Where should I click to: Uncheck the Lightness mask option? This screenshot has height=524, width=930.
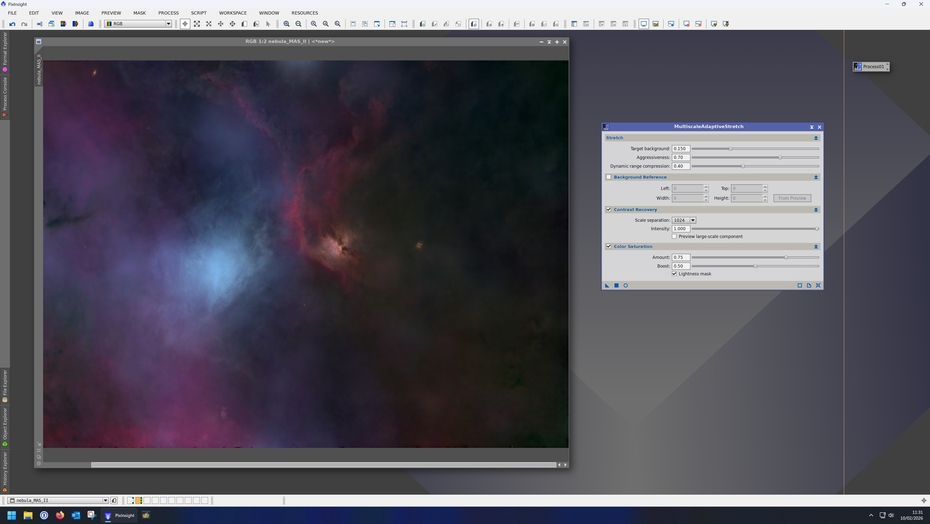point(675,273)
